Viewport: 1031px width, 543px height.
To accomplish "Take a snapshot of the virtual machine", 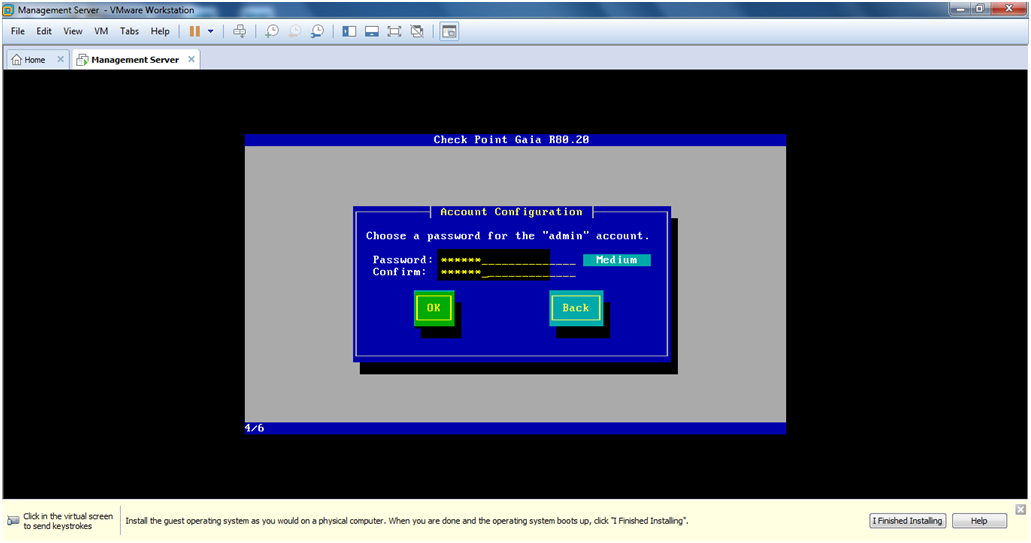I will 272,31.
